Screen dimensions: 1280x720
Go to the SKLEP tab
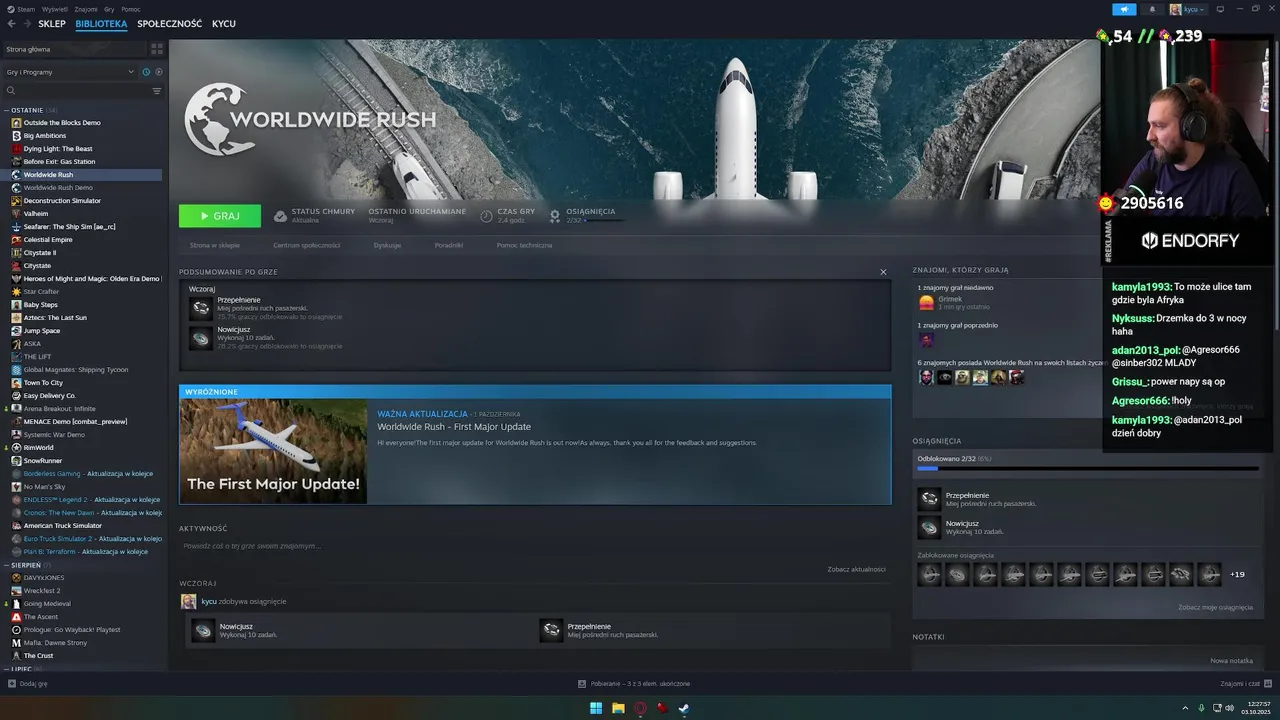(52, 24)
